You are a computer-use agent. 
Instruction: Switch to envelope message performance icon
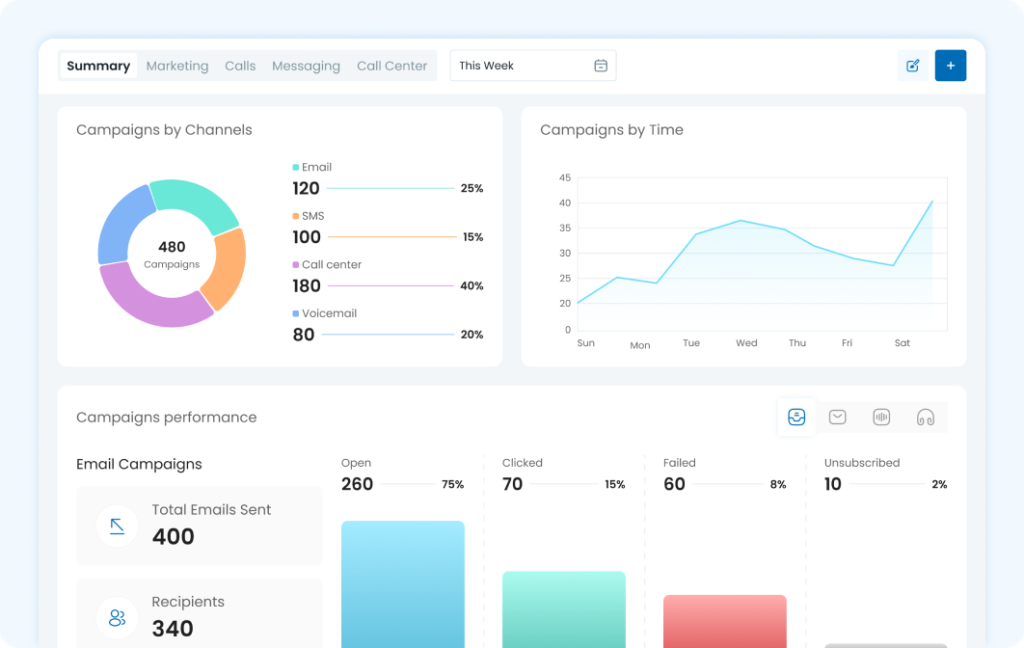[x=838, y=417]
